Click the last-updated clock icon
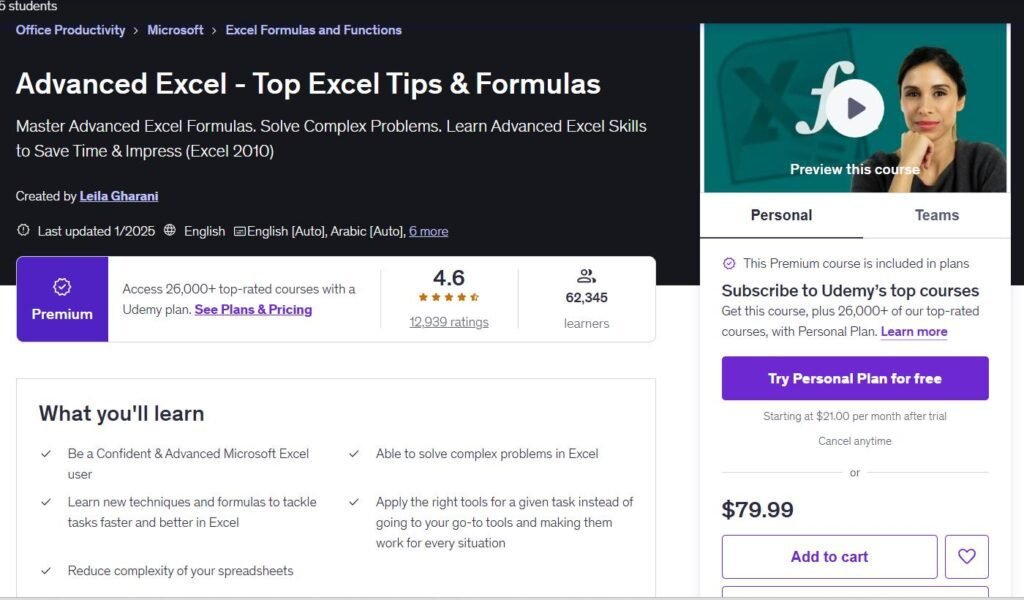The width and height of the screenshot is (1024, 600). pos(23,231)
